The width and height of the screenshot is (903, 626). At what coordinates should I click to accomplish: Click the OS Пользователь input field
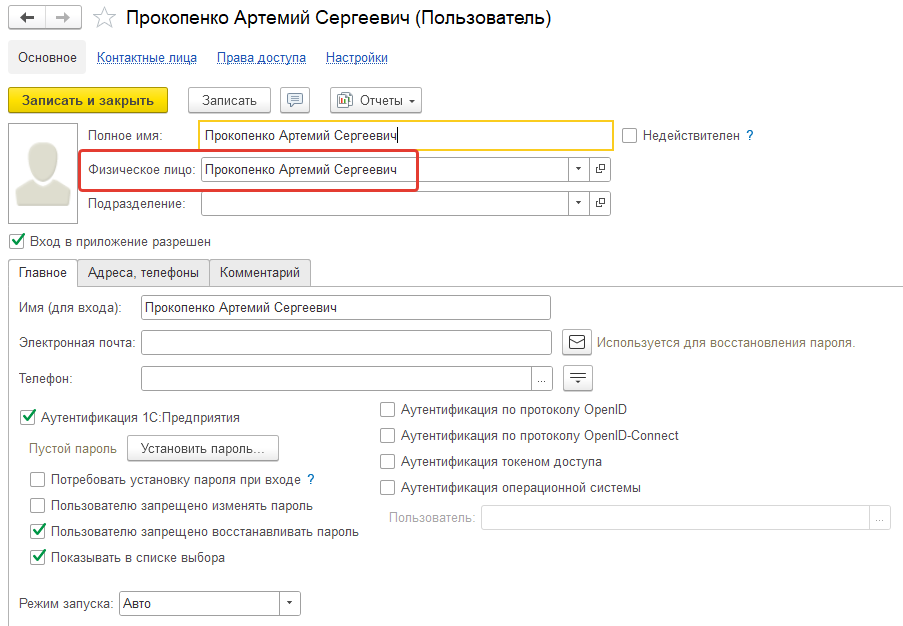(x=675, y=518)
